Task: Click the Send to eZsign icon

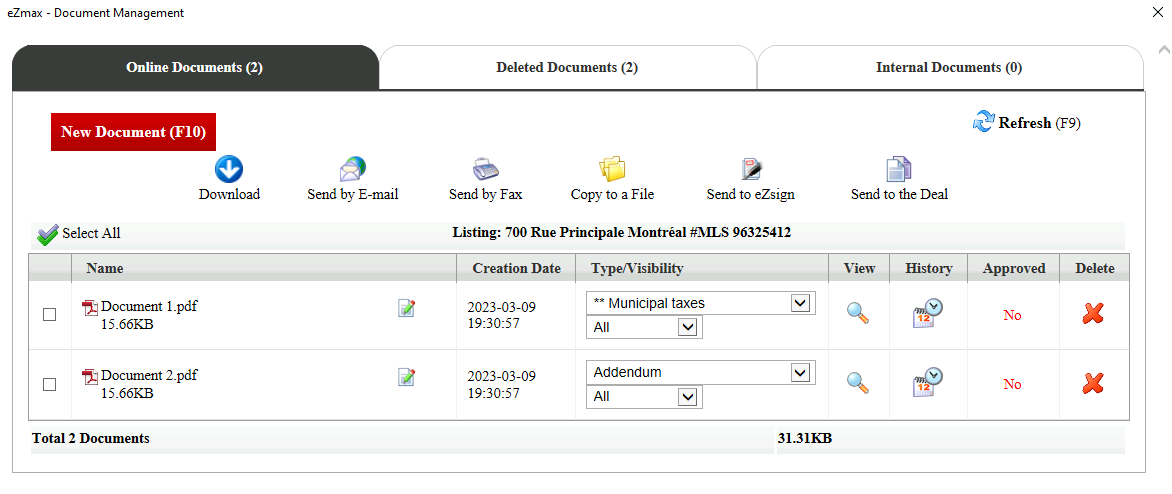Action: pos(750,170)
